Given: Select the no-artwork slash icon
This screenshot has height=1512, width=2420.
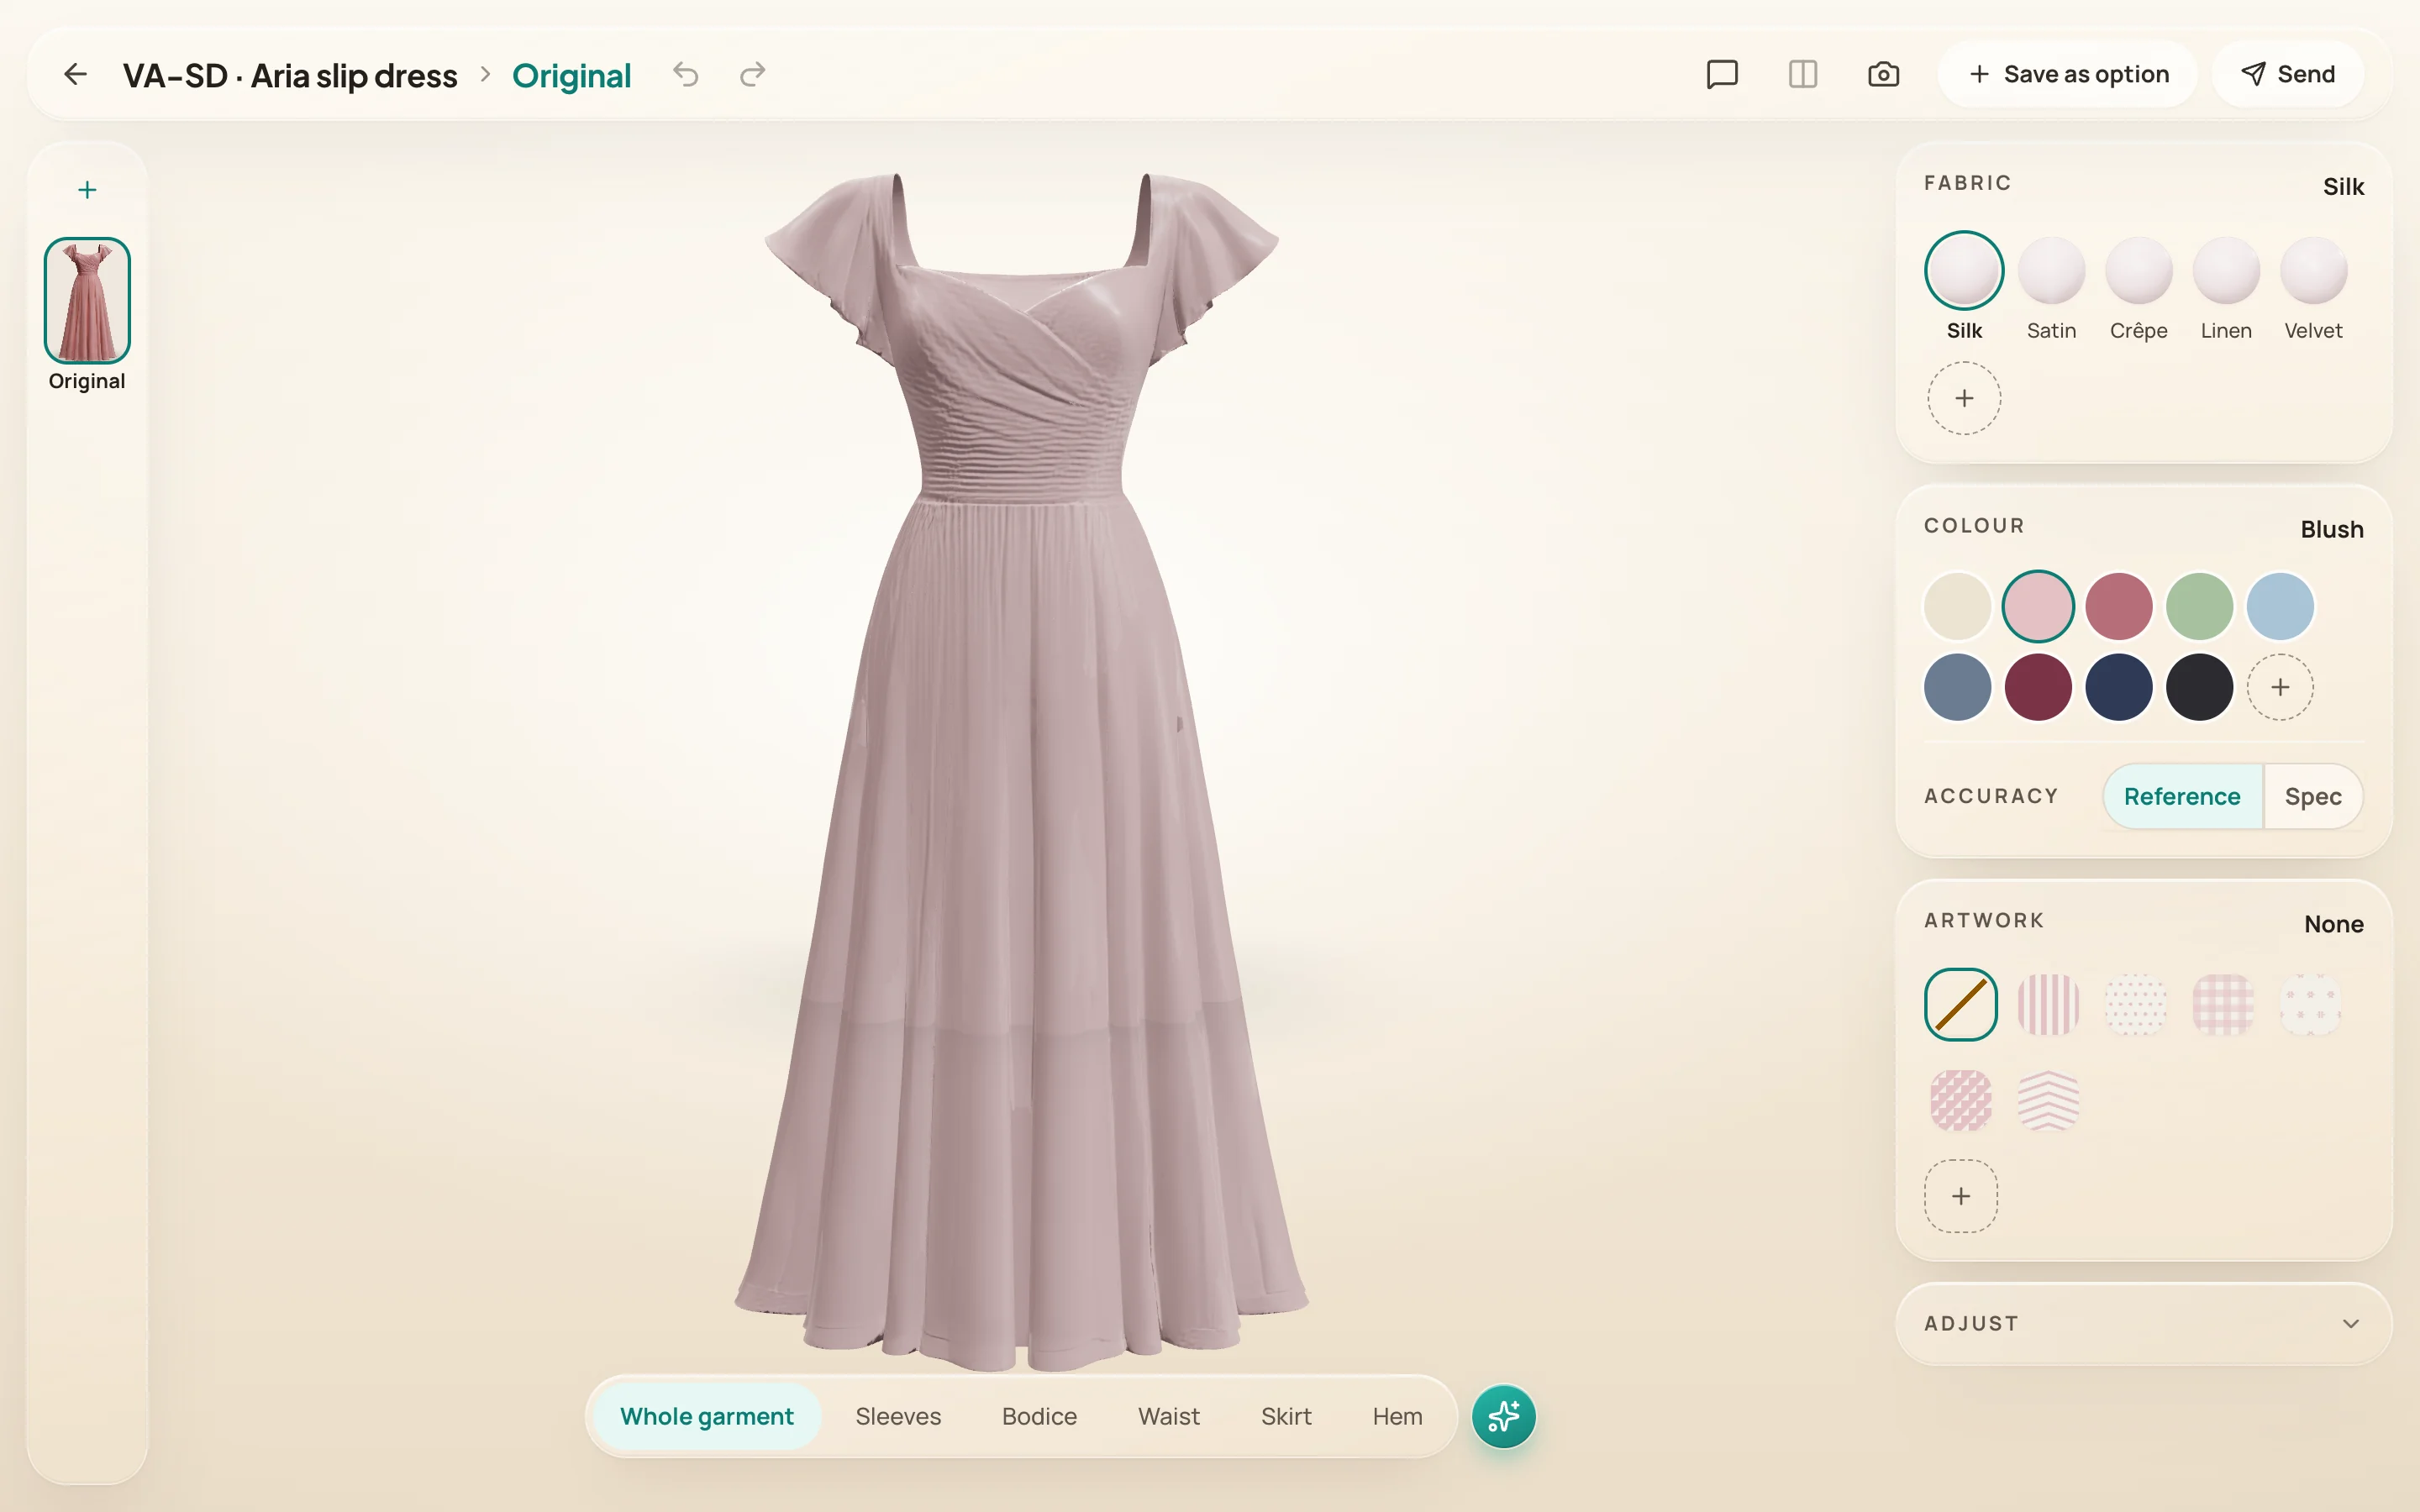Looking at the screenshot, I should (x=1961, y=1004).
